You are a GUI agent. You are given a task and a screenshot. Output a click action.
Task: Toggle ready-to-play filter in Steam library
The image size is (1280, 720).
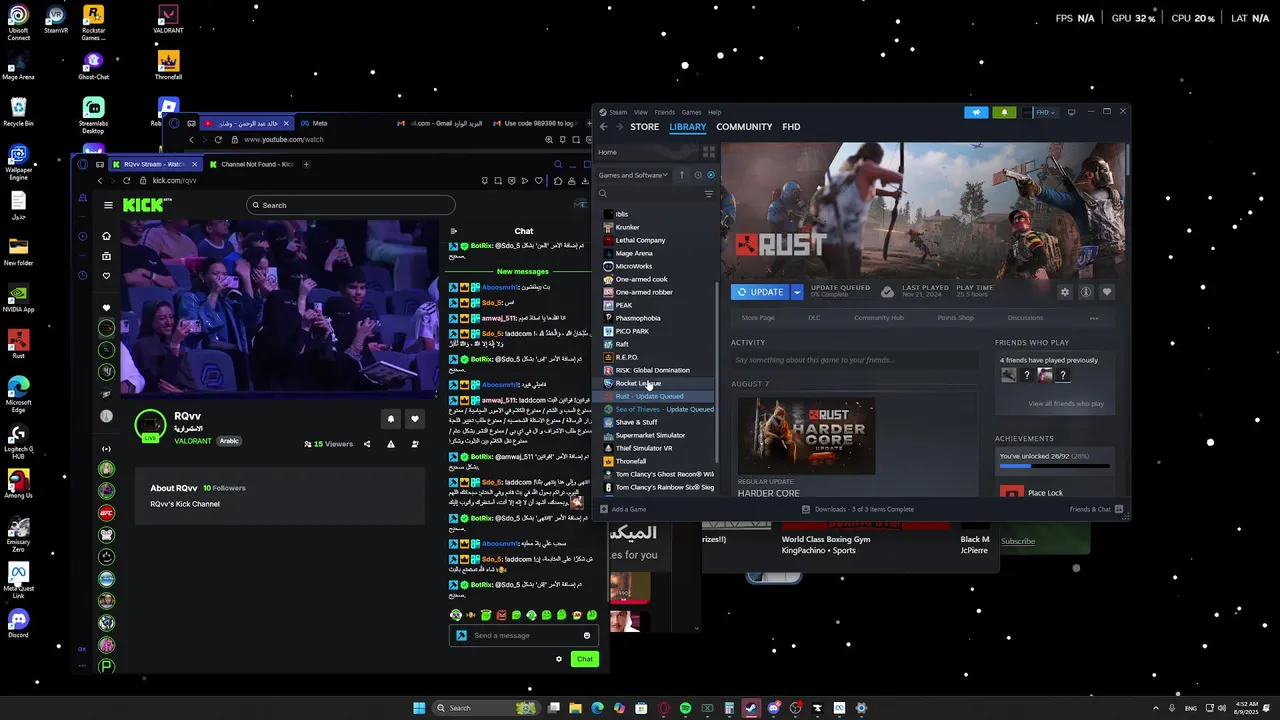coord(711,175)
